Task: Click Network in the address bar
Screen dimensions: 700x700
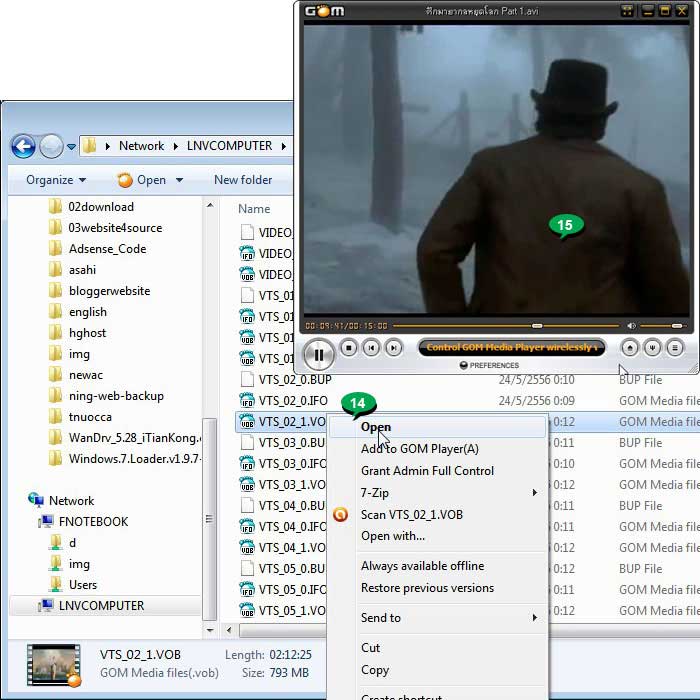Action: coord(142,146)
